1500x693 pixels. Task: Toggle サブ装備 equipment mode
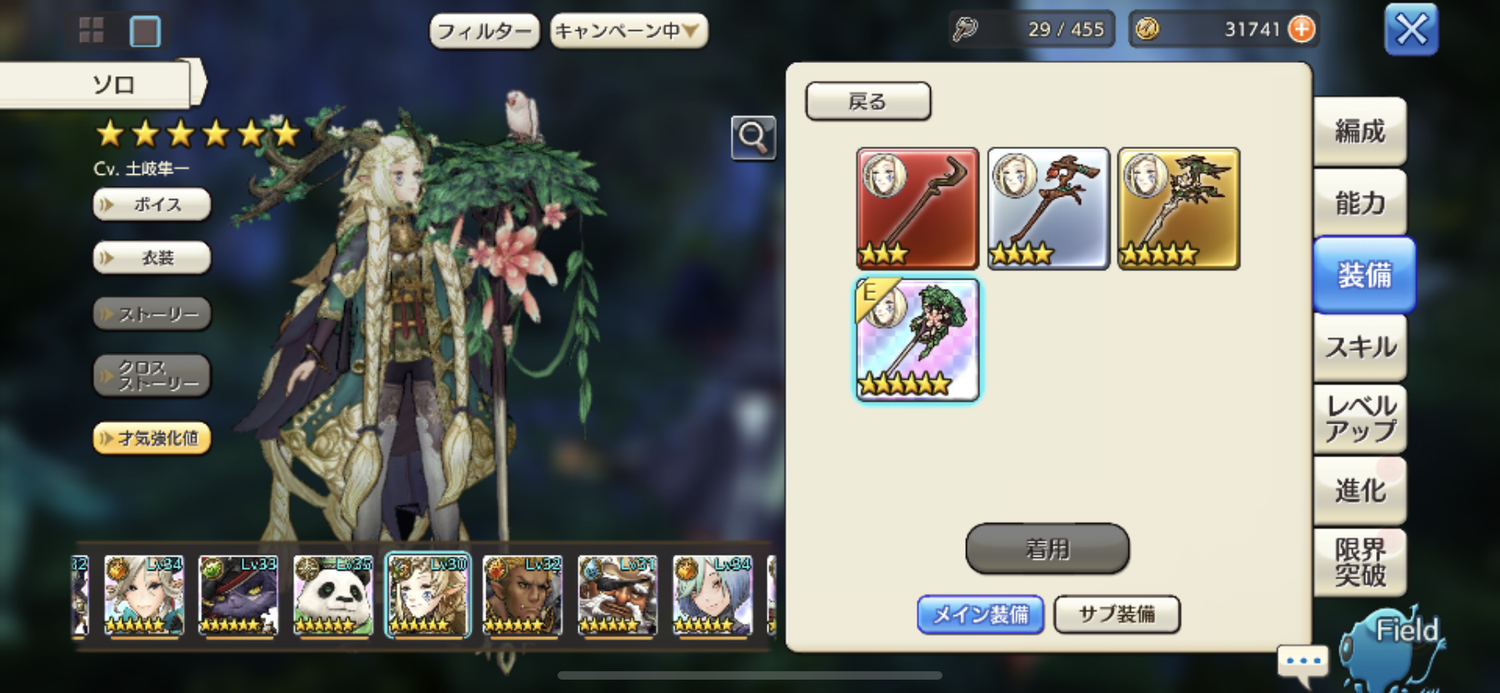(x=1117, y=614)
